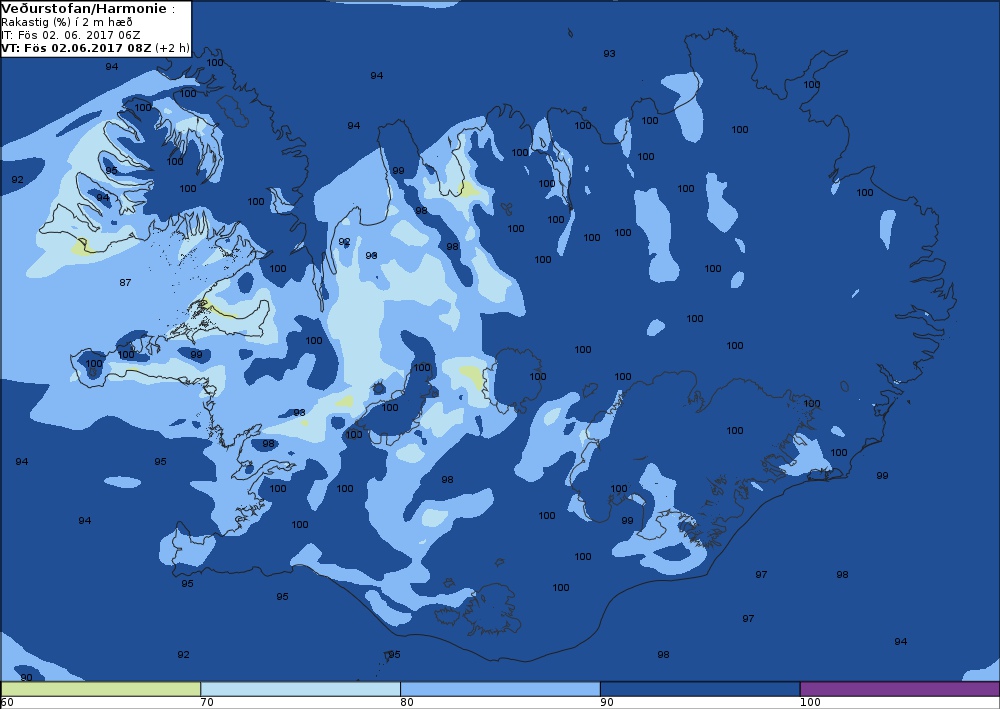
Task: Click the yellow-green 60–70 legend swatch
Action: (101, 689)
